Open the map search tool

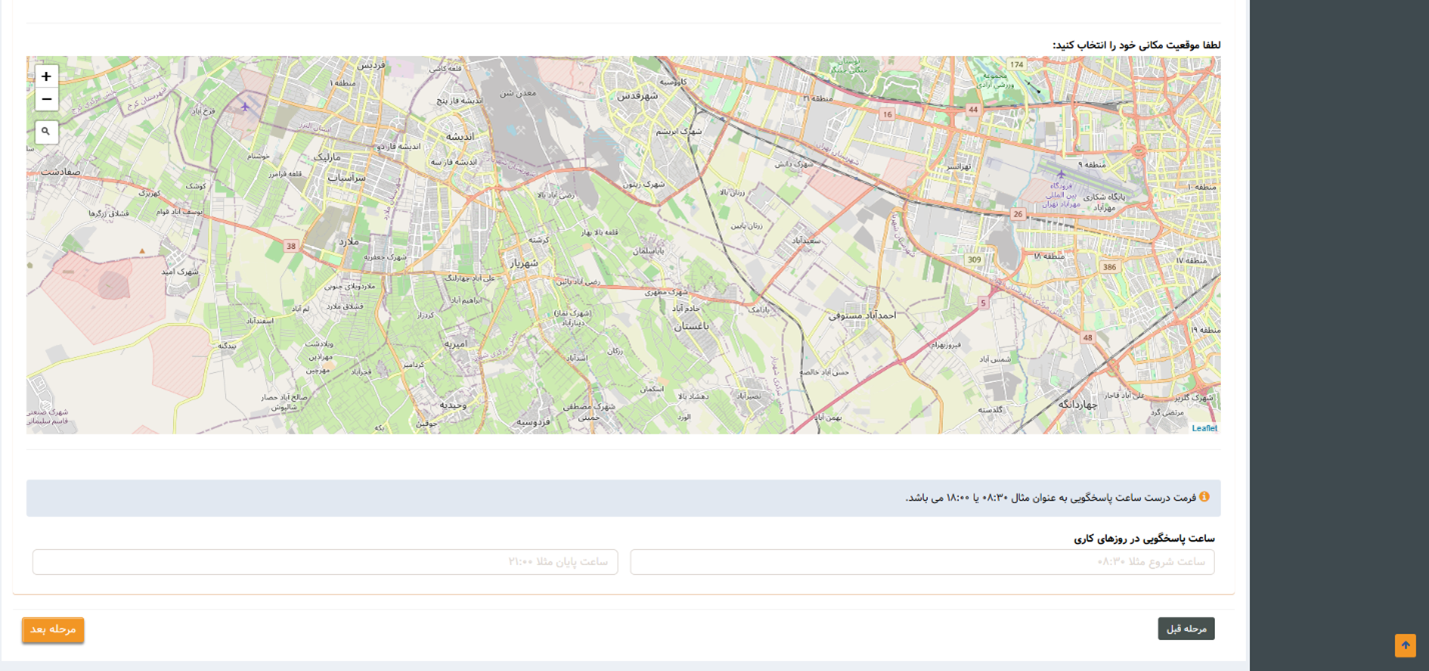click(46, 132)
